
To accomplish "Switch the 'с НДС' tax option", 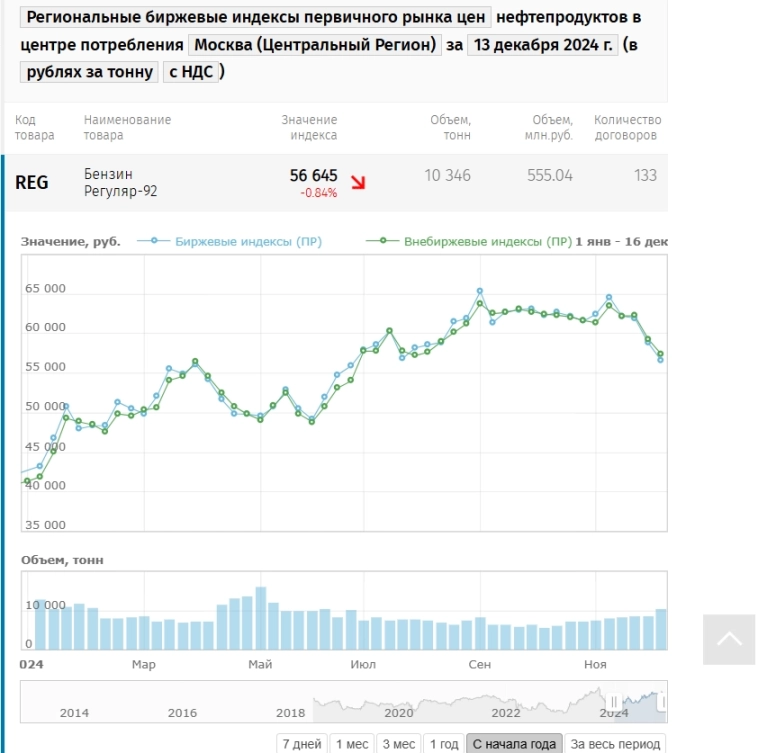I will click(191, 71).
